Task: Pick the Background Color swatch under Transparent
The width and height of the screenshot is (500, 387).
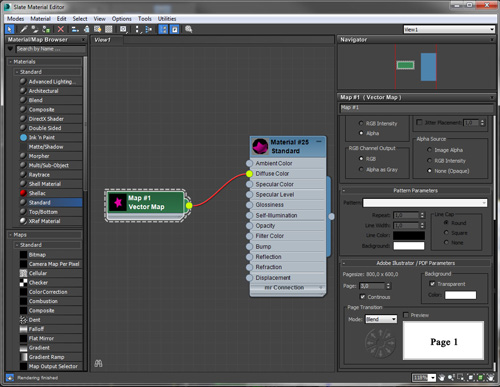Action: pyautogui.click(x=460, y=295)
